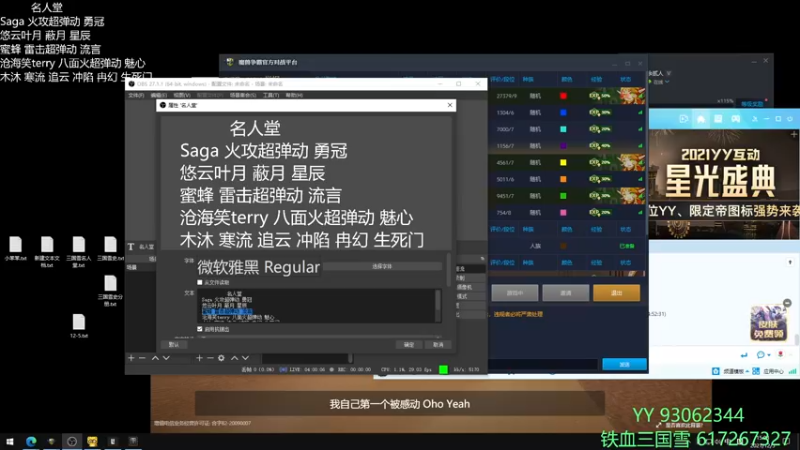Open the 2021YY互动 星光盛典 banner

click(x=724, y=184)
